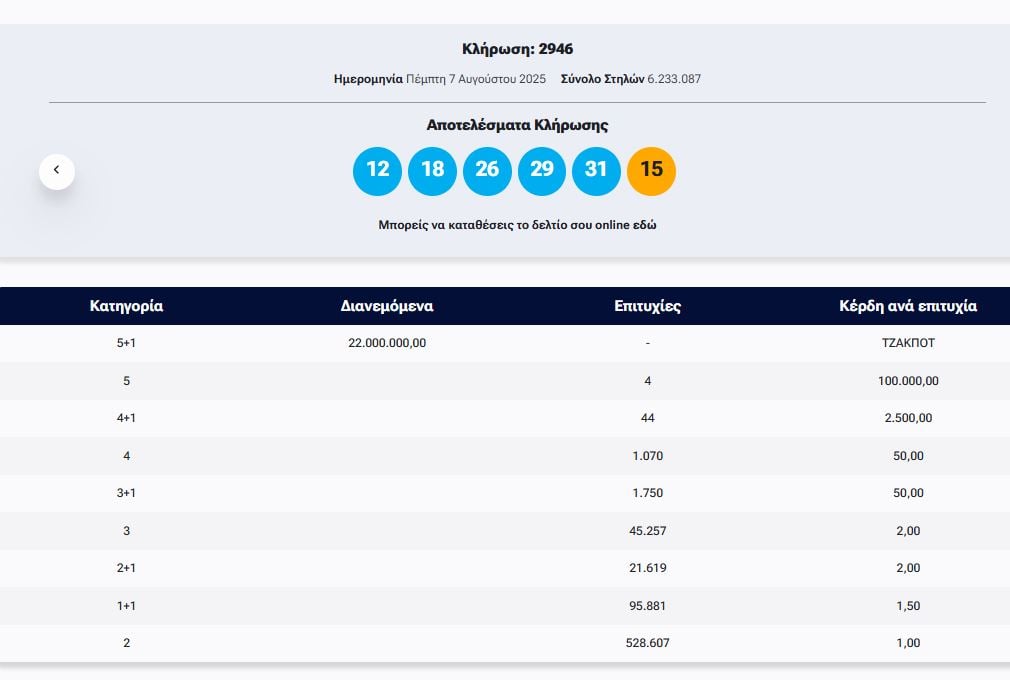Image resolution: width=1010 pixels, height=680 pixels.
Task: Click the Επιτυχίες column header
Action: coord(647,306)
